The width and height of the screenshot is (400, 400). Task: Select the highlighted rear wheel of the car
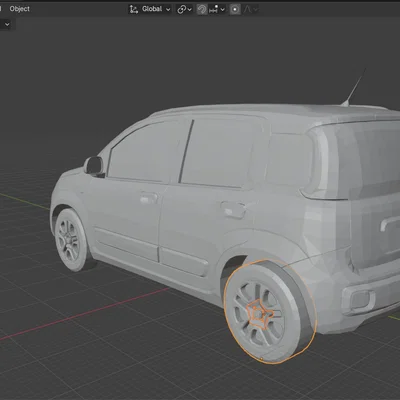269,313
